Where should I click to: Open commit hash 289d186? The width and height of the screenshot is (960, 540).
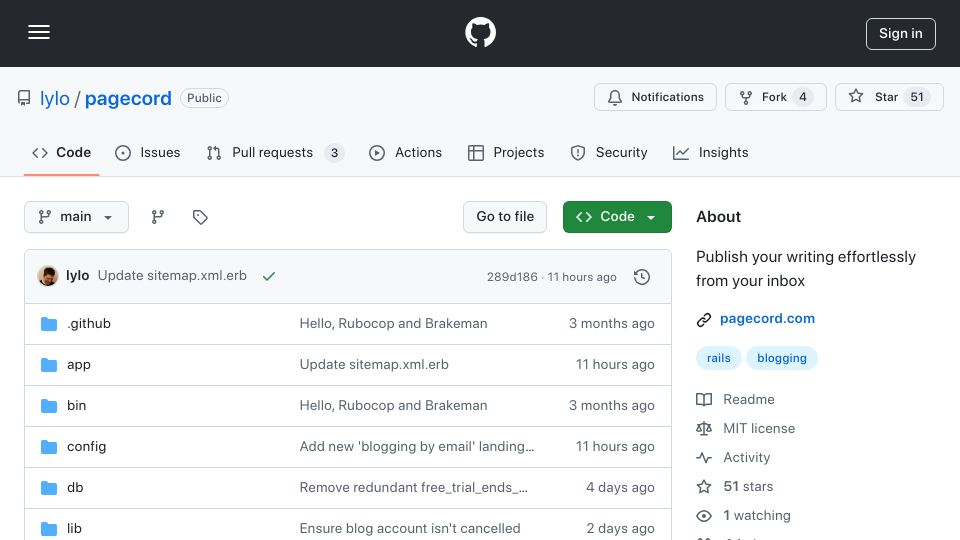coord(512,277)
